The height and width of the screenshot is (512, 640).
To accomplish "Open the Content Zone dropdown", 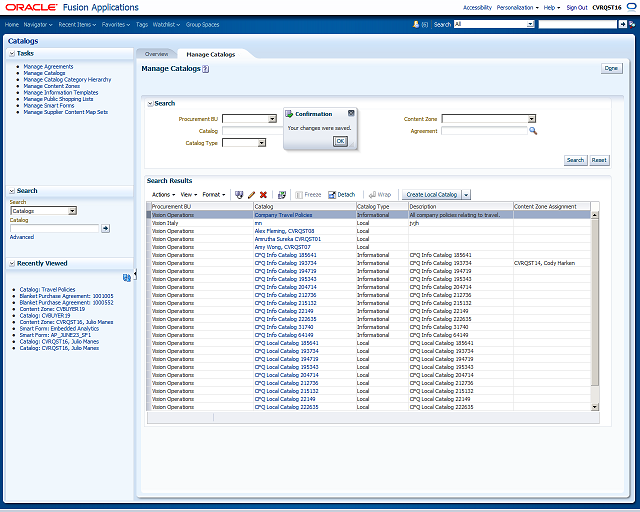I will pyautogui.click(x=531, y=119).
